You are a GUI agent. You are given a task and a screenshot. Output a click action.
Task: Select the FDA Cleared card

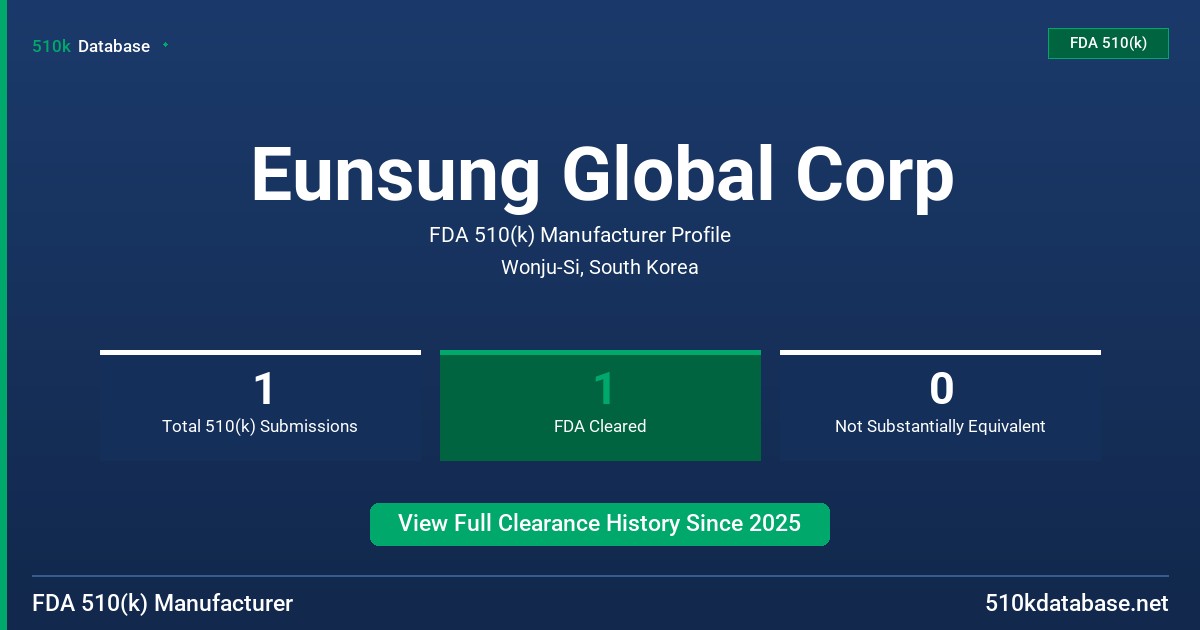[x=600, y=406]
